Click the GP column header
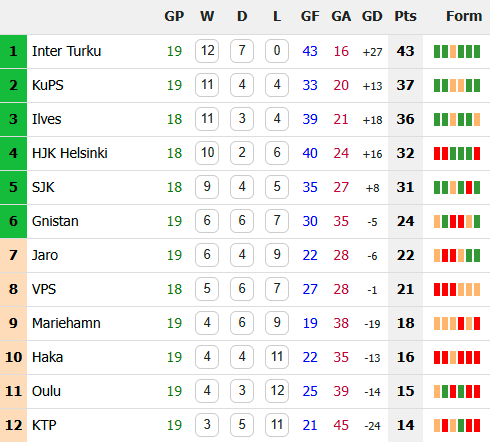The image size is (490, 442). 174,16
